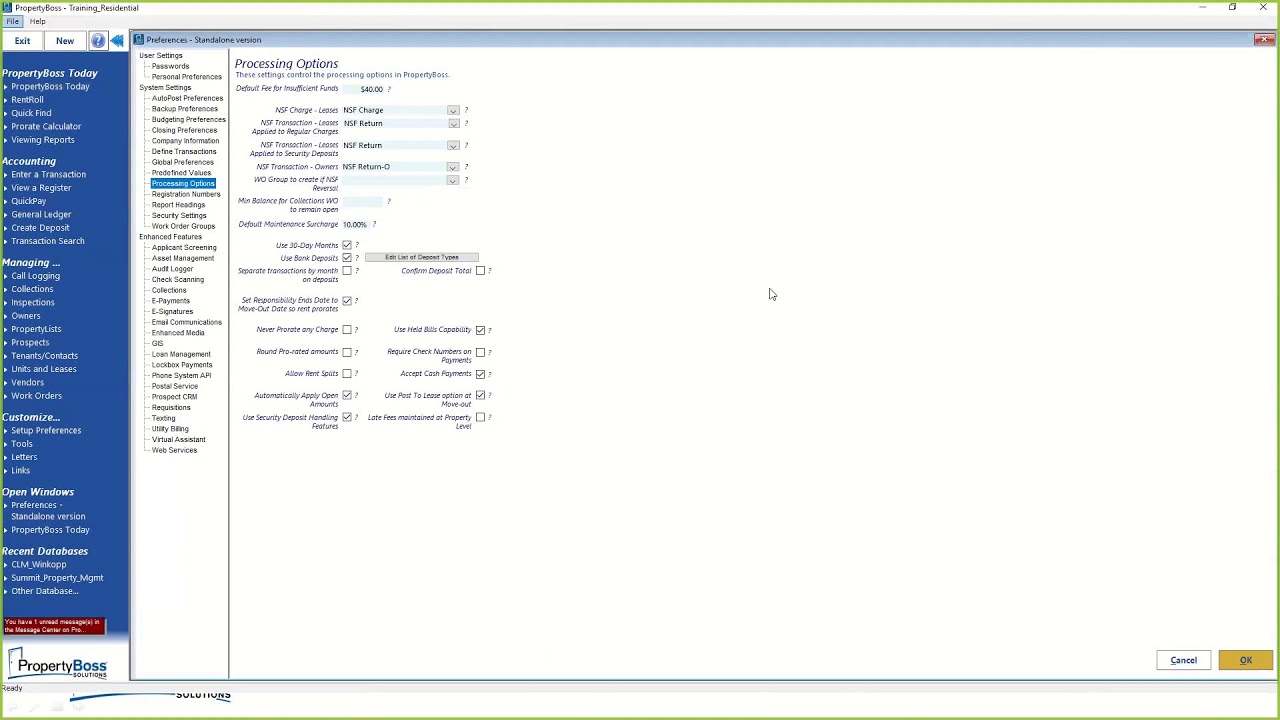
Task: Click Edit List of Deposit Types button
Action: click(x=422, y=258)
